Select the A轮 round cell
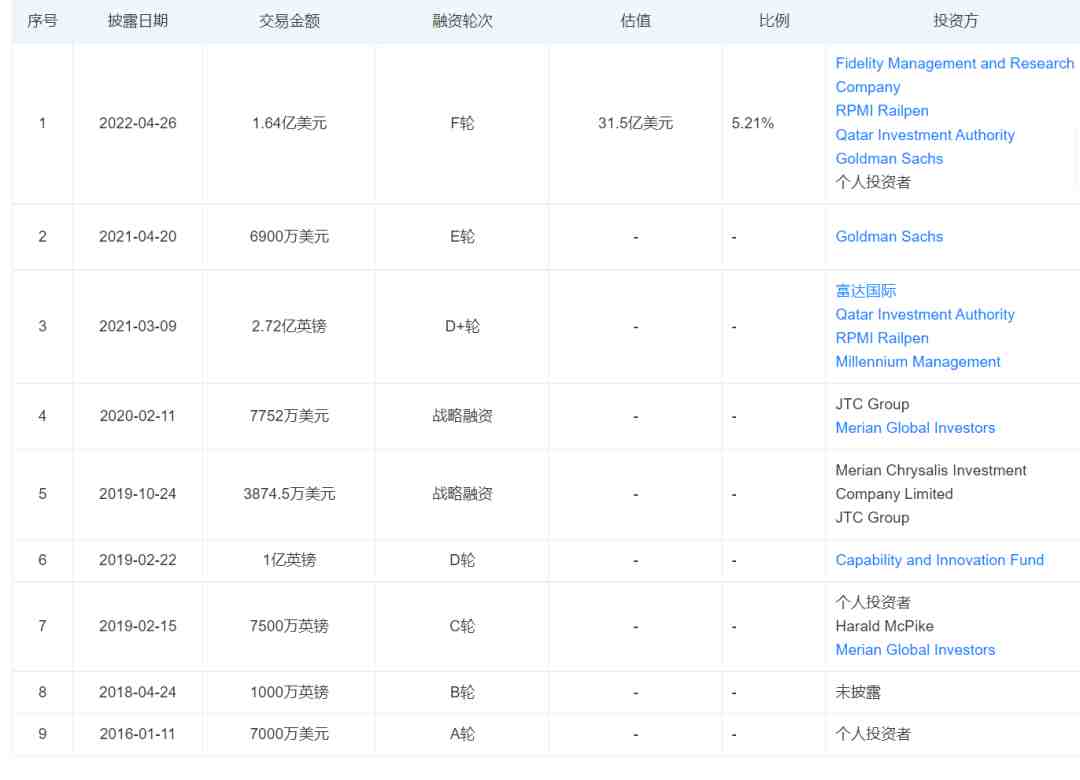The height and width of the screenshot is (780, 1080). [462, 735]
